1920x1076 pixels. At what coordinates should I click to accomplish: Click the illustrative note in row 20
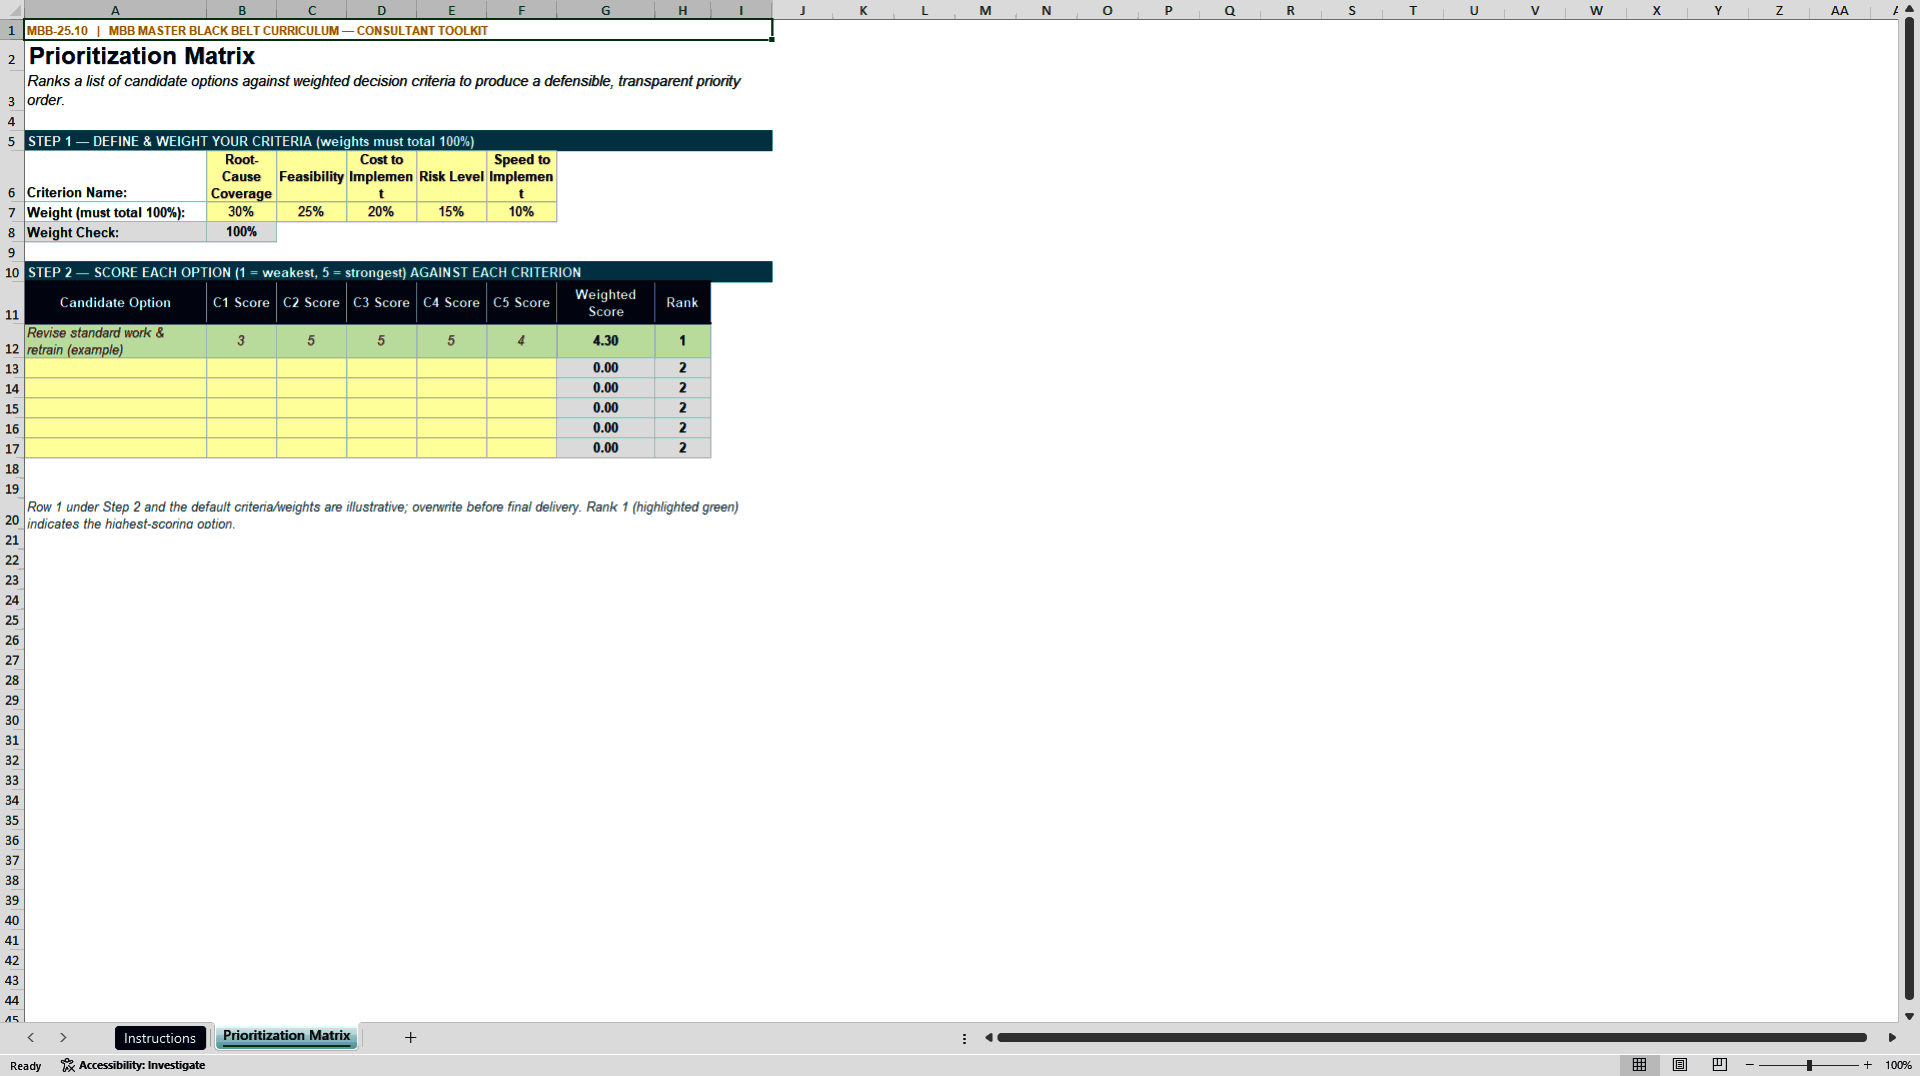398,515
